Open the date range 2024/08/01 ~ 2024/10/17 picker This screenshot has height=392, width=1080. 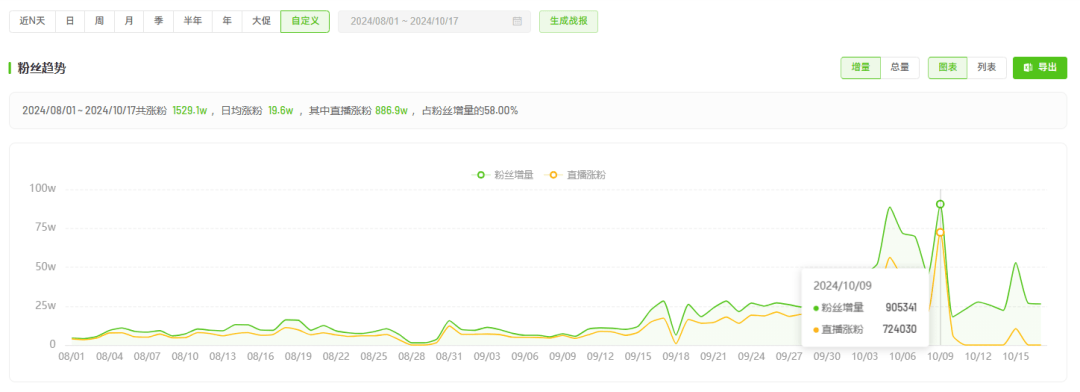(x=434, y=21)
